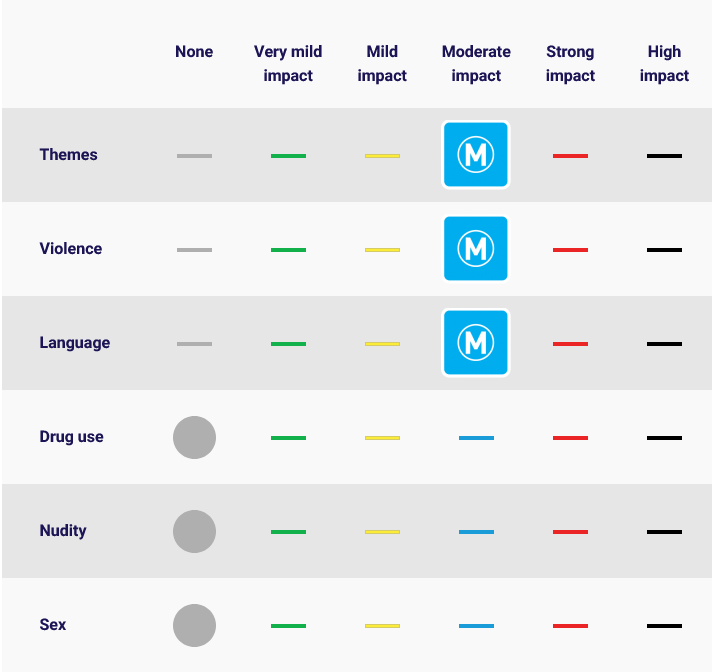Click the Moderate impact column header
This screenshot has width=712, height=672.
click(476, 64)
